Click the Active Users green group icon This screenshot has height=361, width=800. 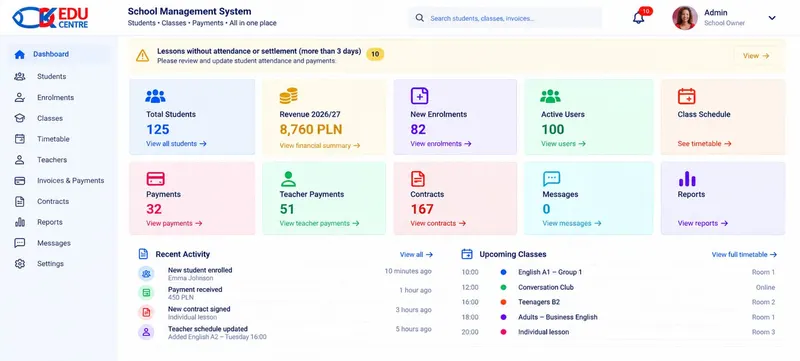551,96
